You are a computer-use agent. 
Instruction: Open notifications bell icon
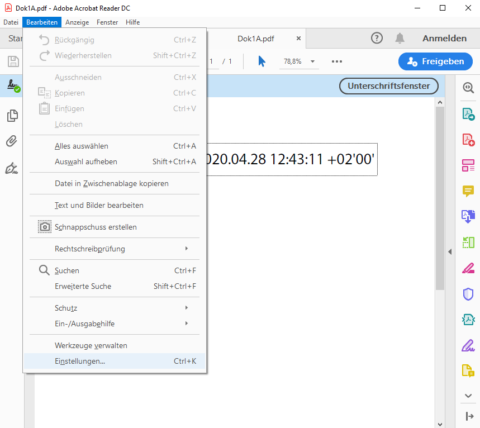[x=400, y=38]
